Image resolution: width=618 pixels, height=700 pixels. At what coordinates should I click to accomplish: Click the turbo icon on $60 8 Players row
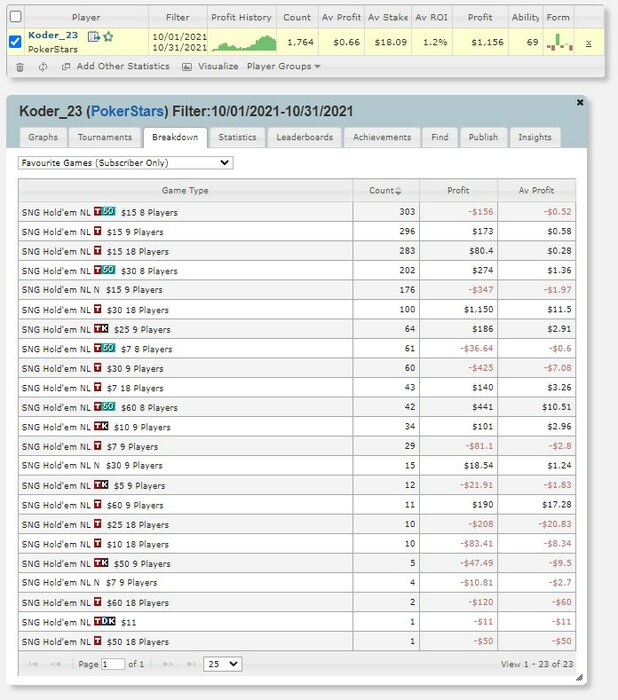(x=104, y=407)
